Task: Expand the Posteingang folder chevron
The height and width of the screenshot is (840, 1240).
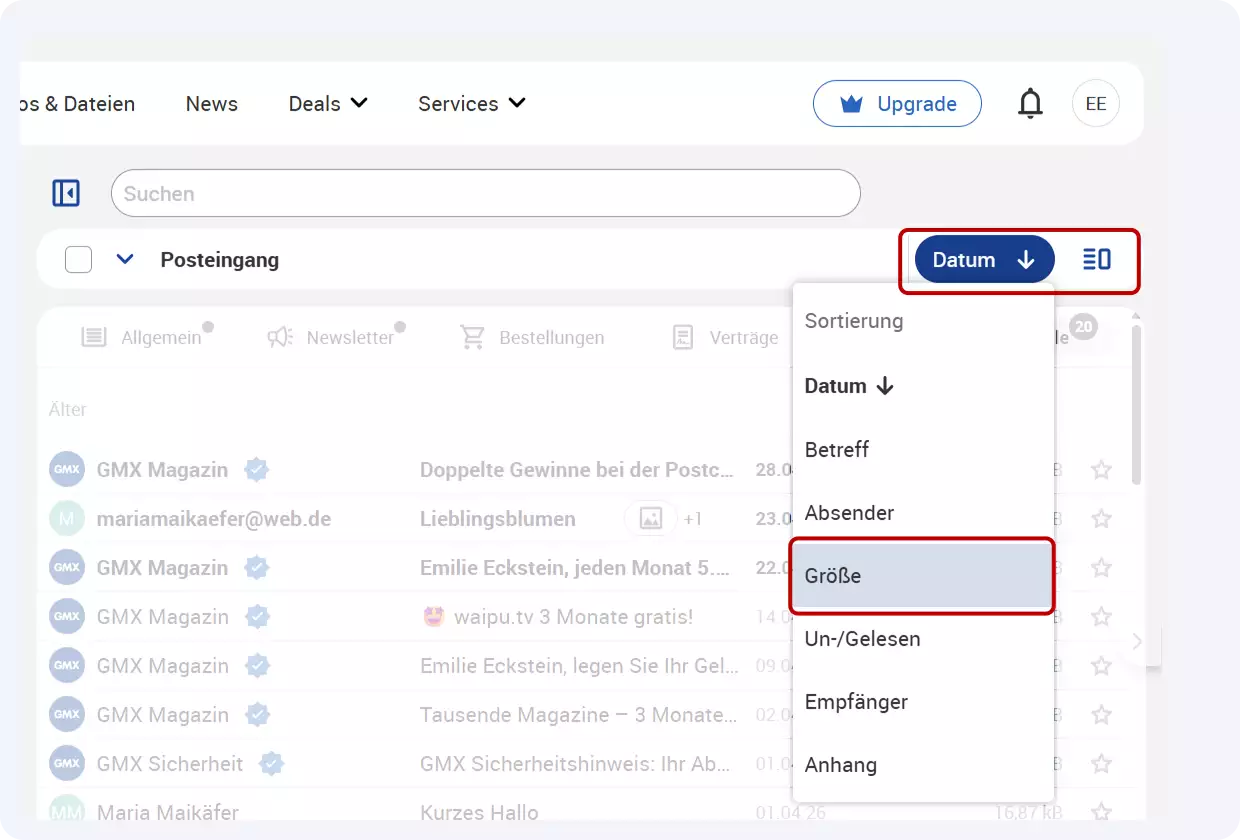Action: tap(124, 258)
